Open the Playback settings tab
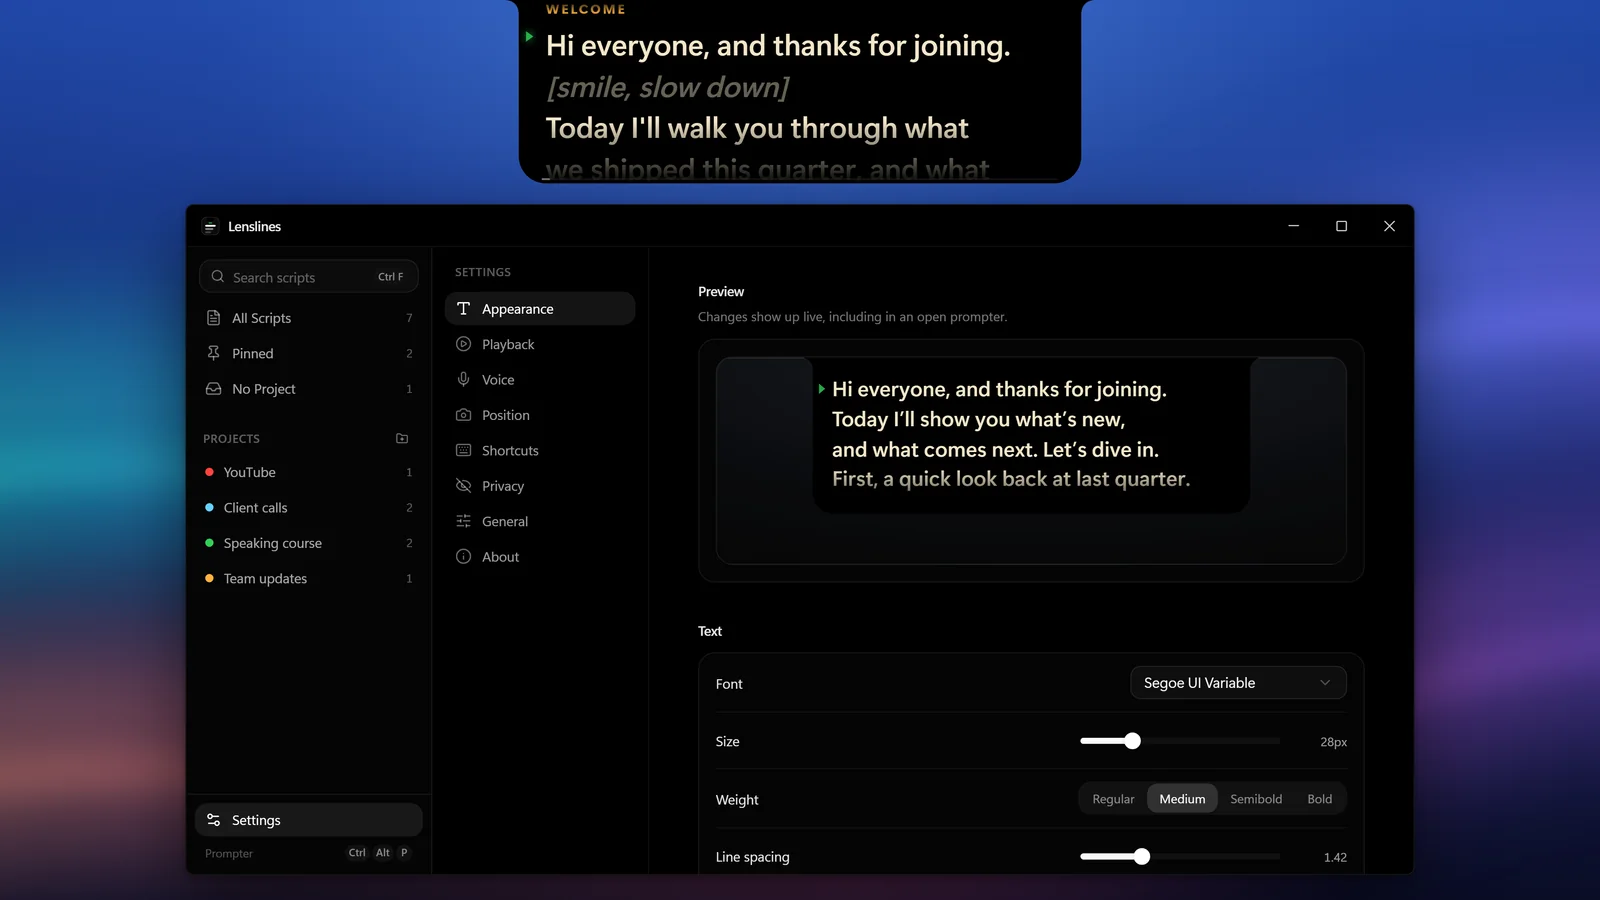Screen dimensions: 1600x900 coord(540,344)
